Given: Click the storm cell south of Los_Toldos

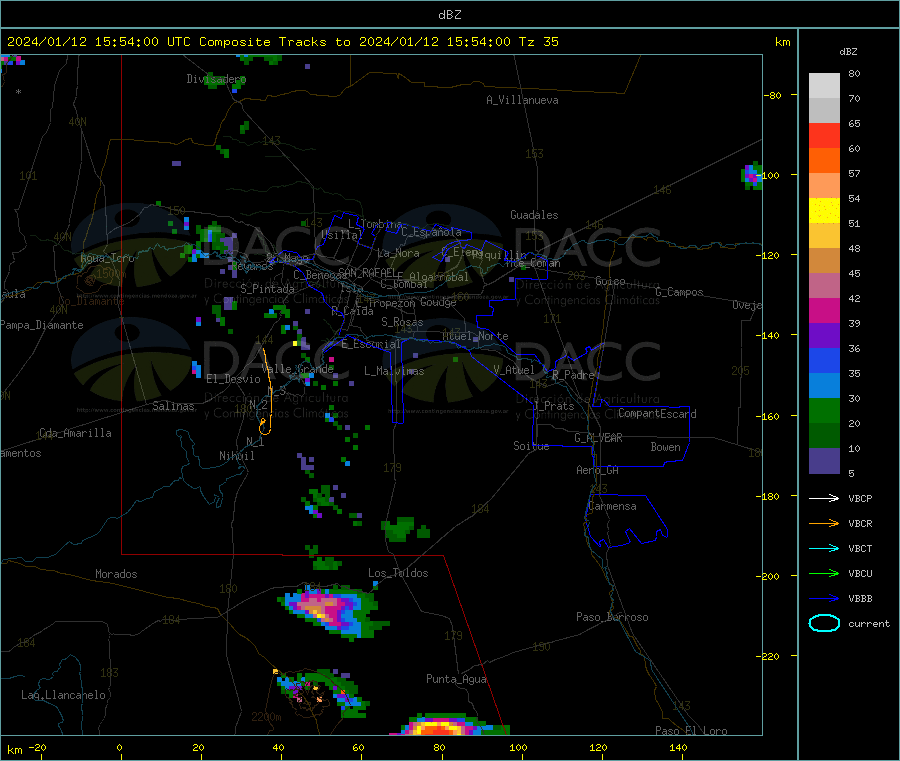Looking at the screenshot, I should pos(333,612).
